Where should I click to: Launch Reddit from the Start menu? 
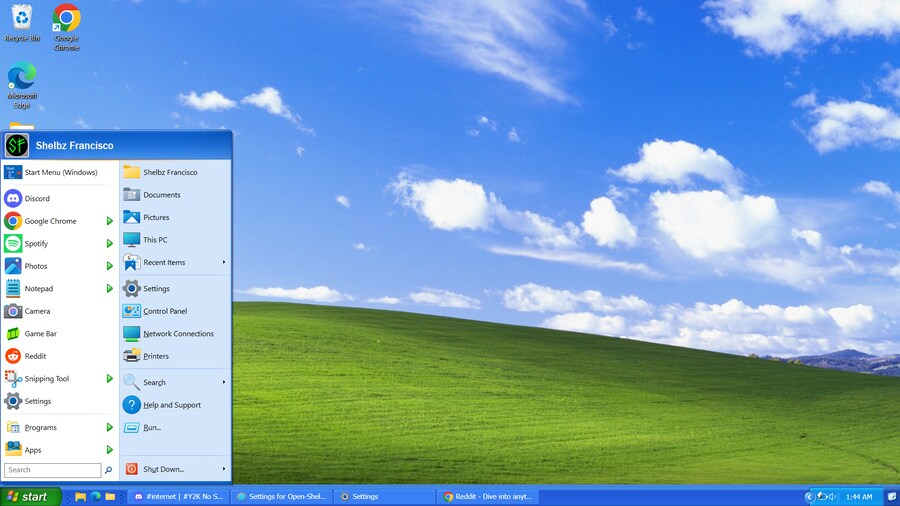[35, 356]
